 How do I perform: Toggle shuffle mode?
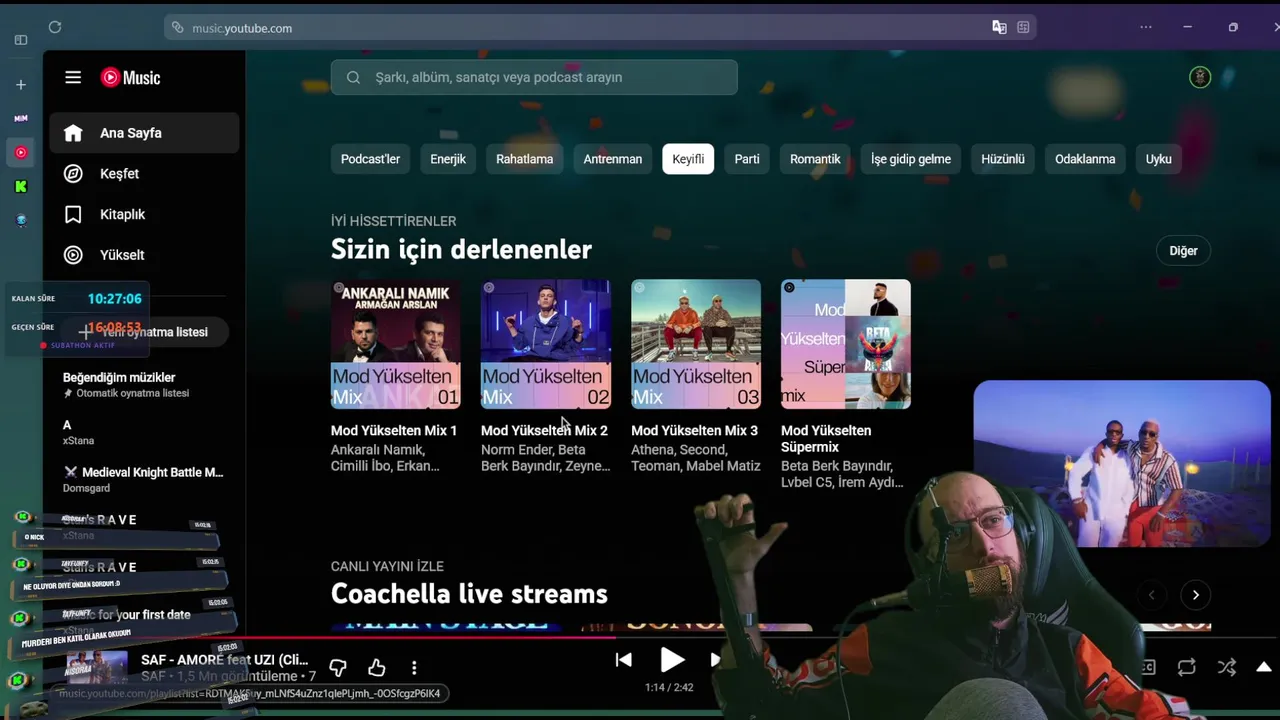[1226, 667]
